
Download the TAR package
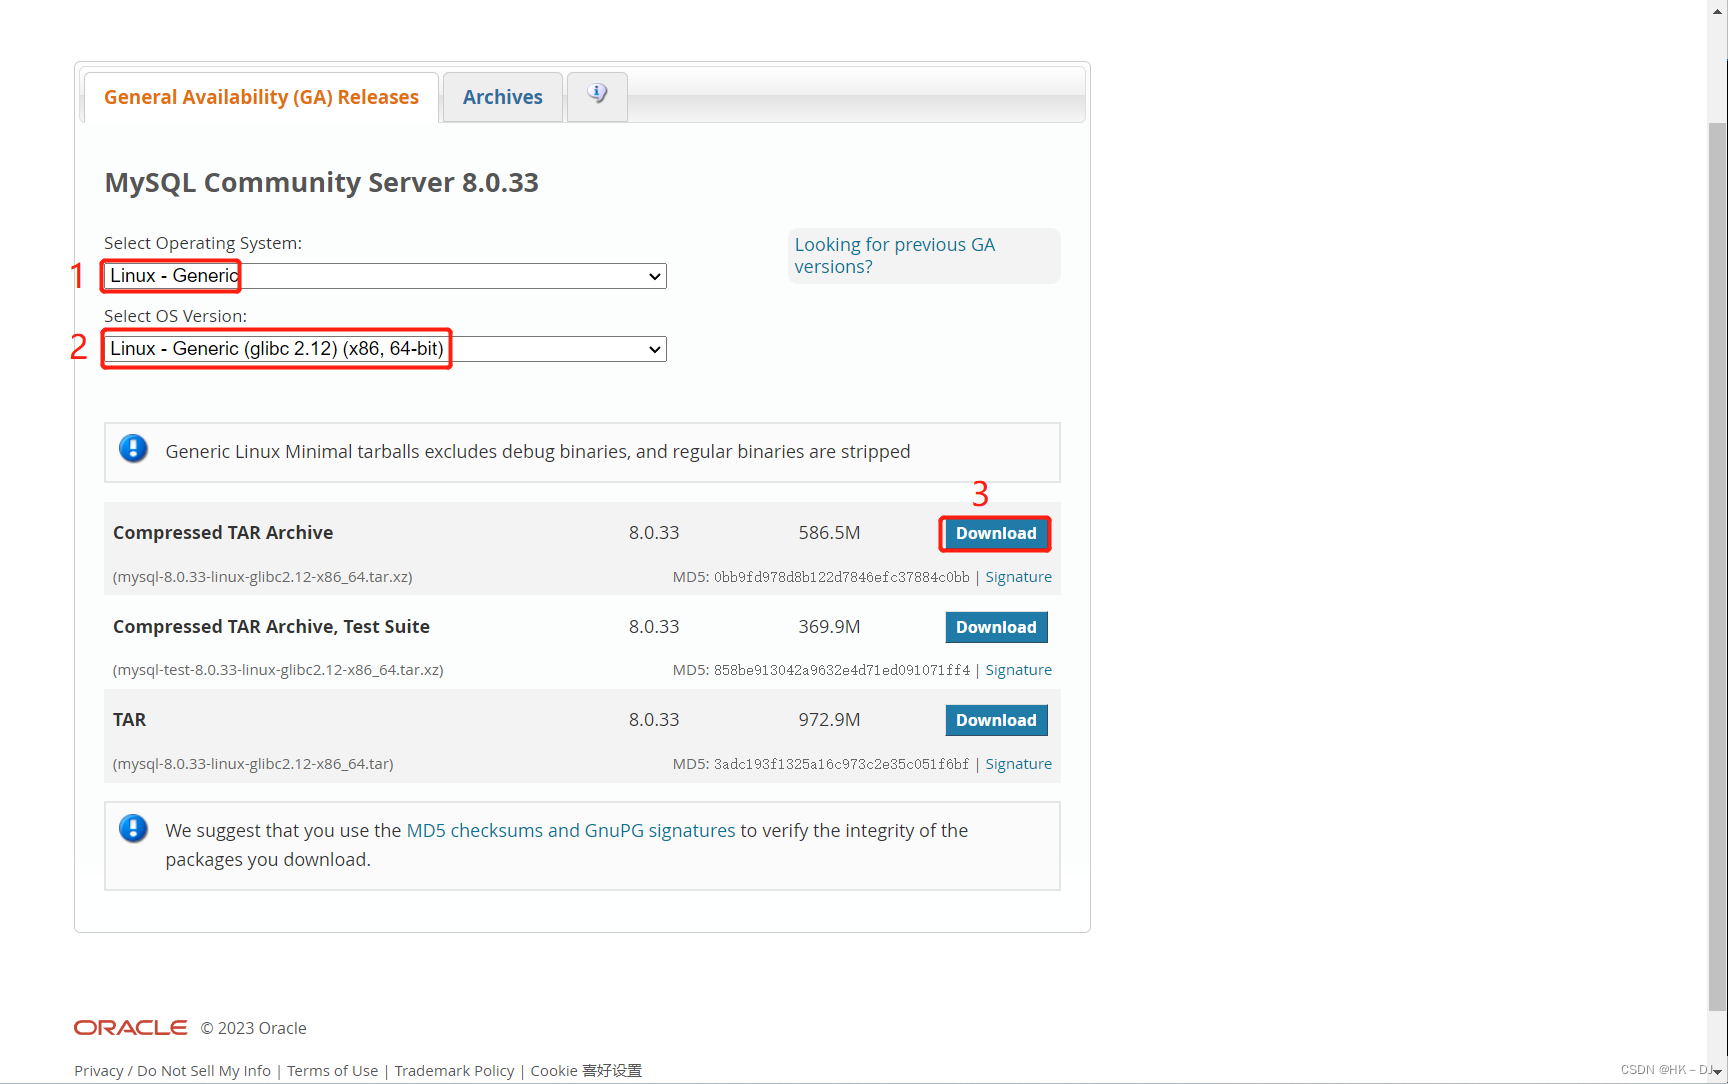pyautogui.click(x=996, y=720)
